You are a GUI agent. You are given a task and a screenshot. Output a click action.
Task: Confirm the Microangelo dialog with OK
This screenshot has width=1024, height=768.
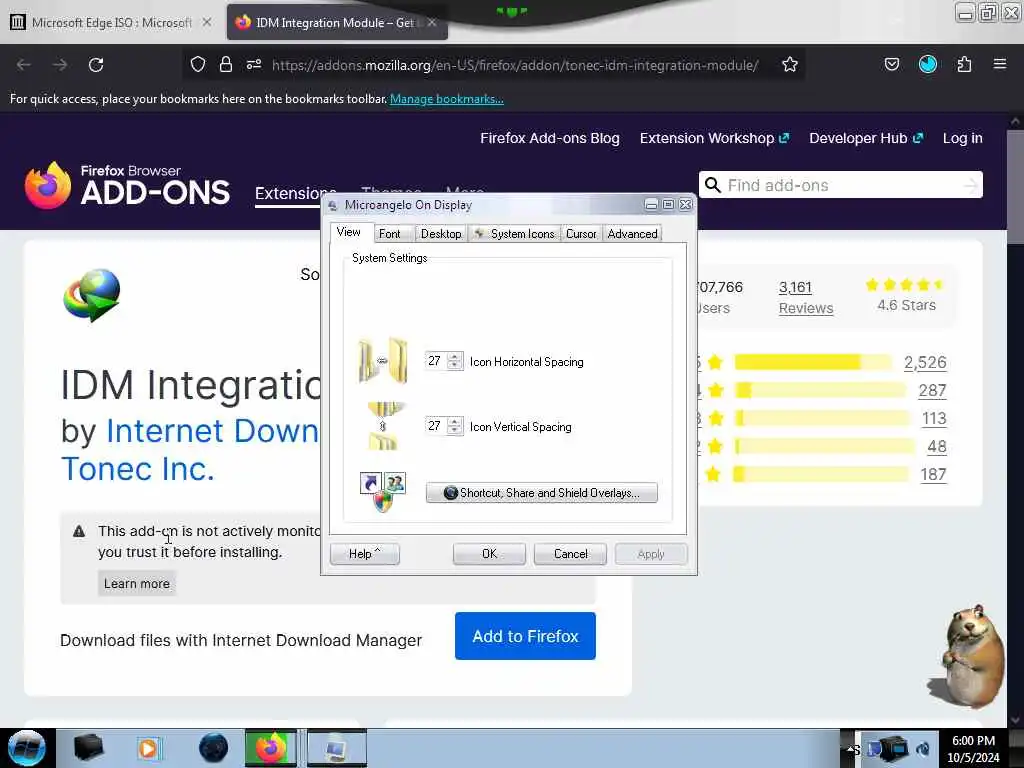tap(489, 554)
